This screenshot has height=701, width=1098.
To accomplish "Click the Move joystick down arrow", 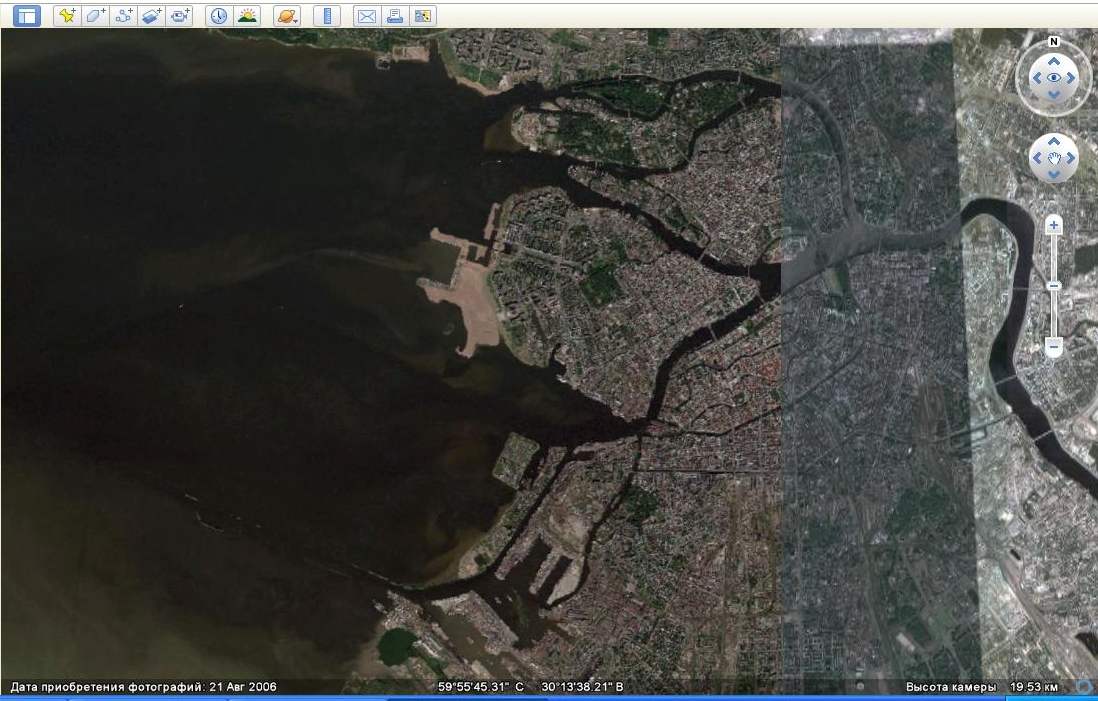I will pos(1054,174).
